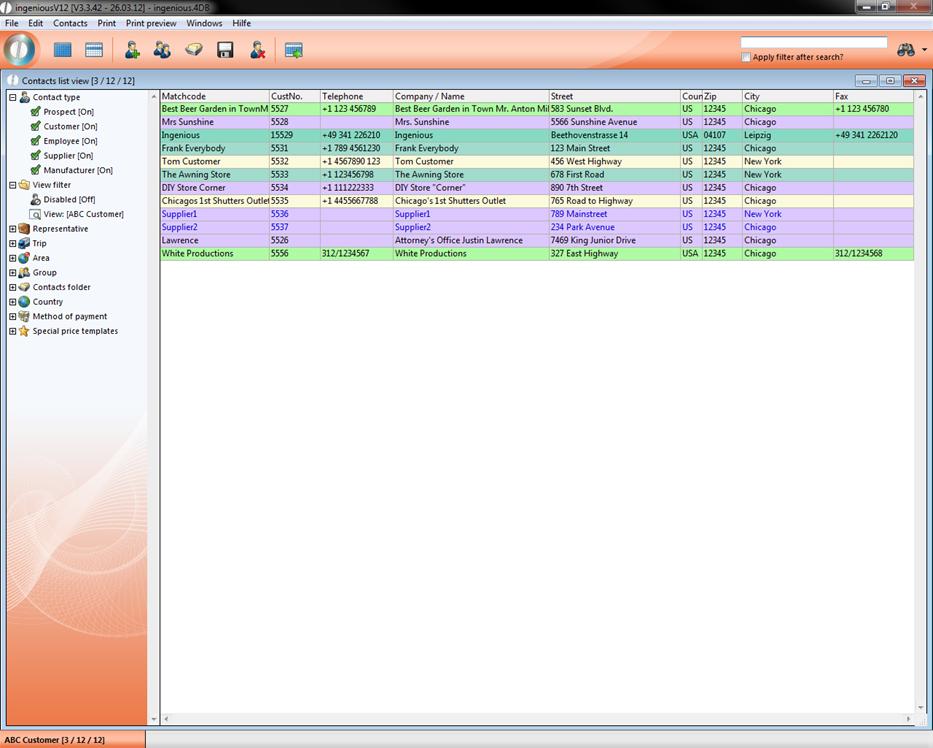Click the two-person contacts group icon
933x748 pixels.
(x=162, y=50)
